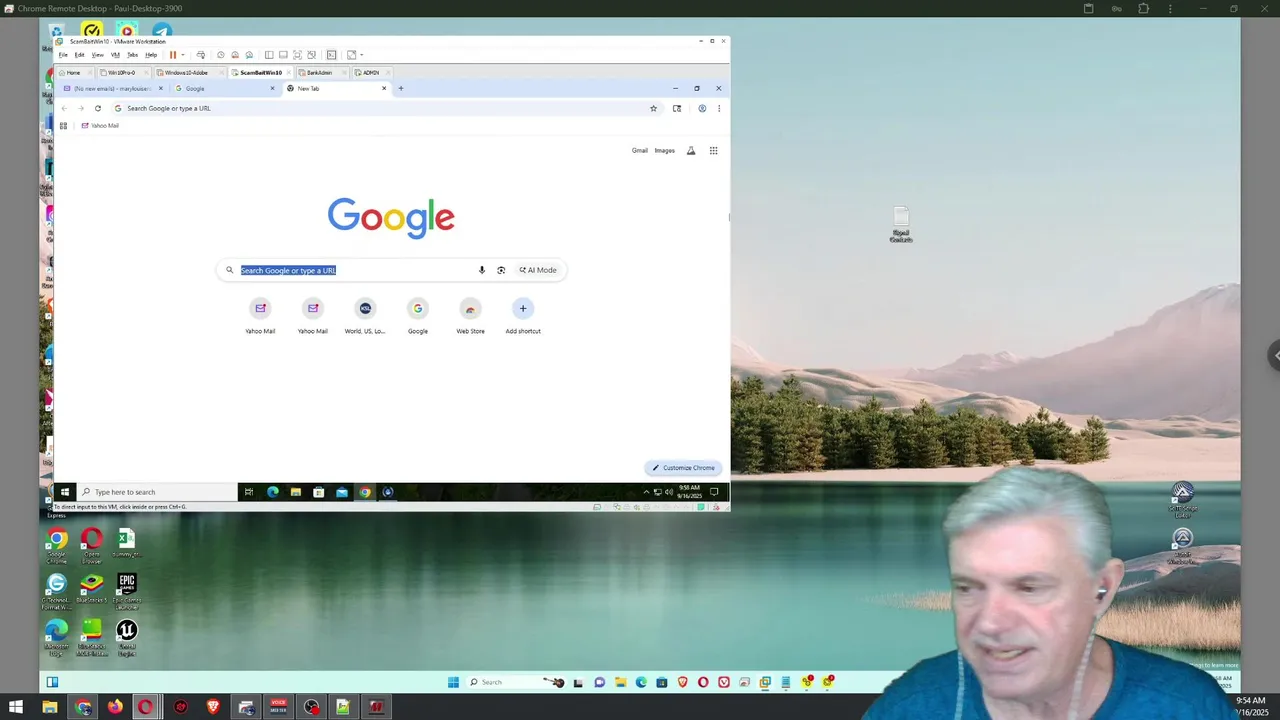Open the Tabs menu in VMware Workstation
The height and width of the screenshot is (720, 1280).
point(132,55)
